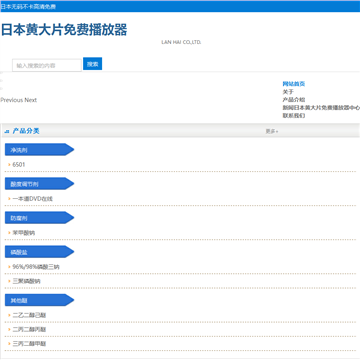The image size is (360, 360).
Task: Open the 联系我们 contact link
Action: (x=294, y=116)
